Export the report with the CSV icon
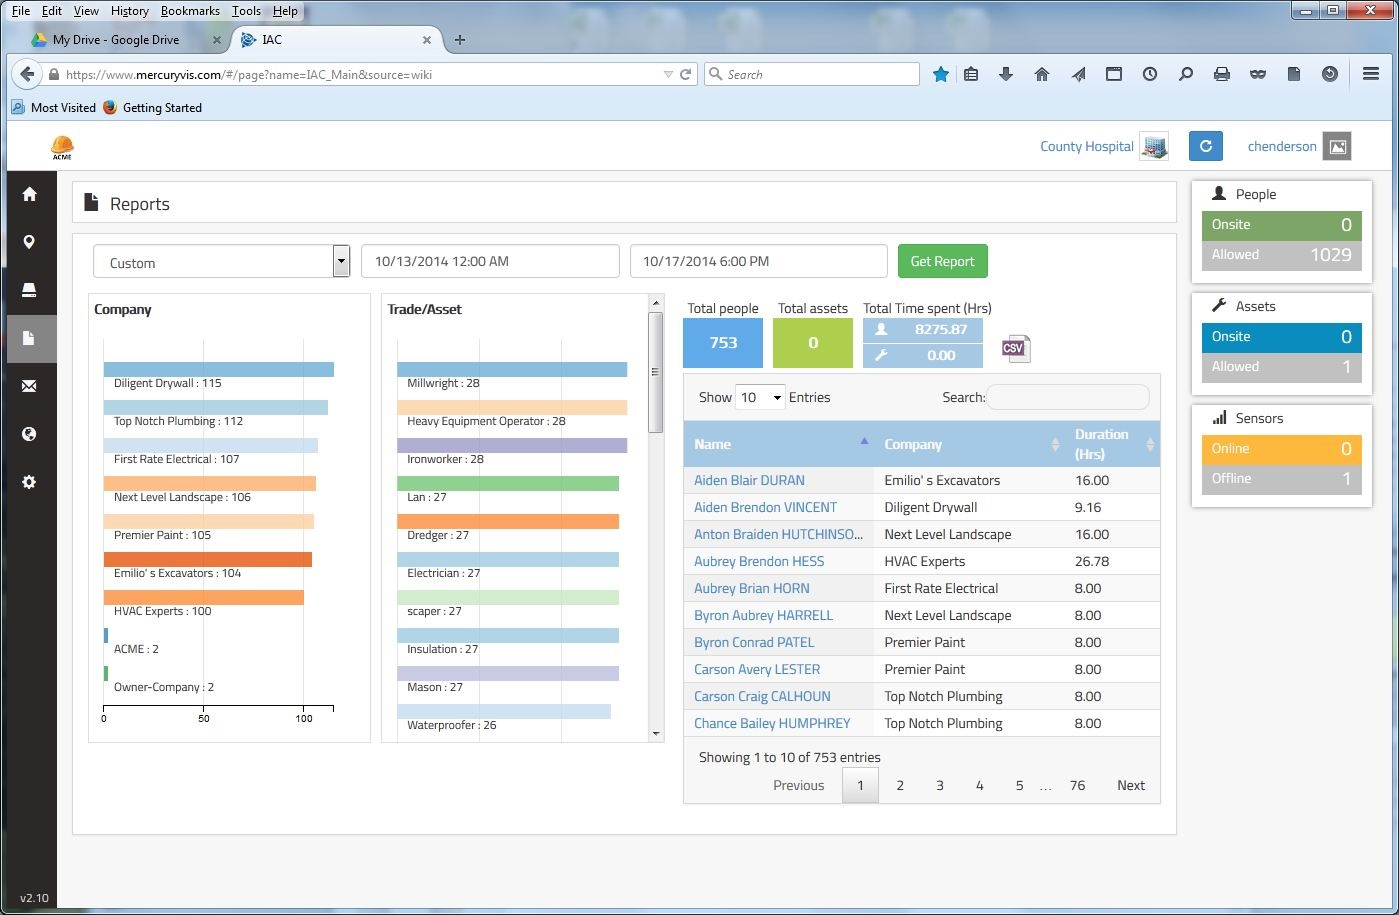Viewport: 1399px width, 915px height. [x=1015, y=348]
